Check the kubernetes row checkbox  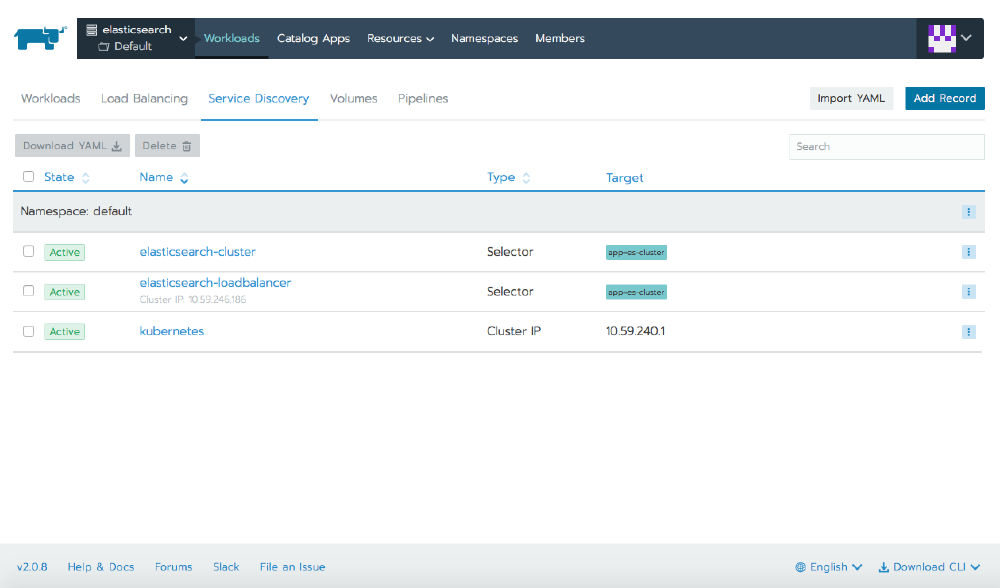(28, 331)
